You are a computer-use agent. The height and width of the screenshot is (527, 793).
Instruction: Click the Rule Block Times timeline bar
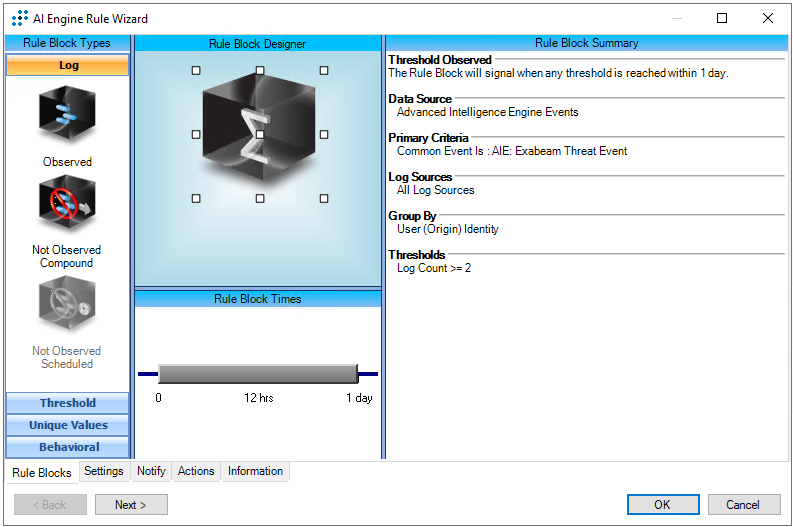(258, 374)
